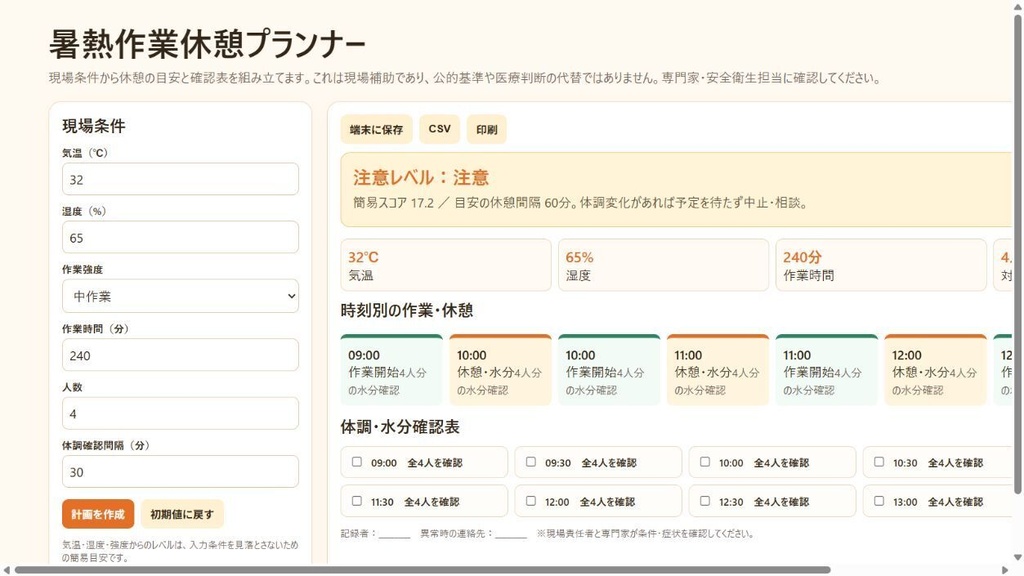
Task: Focus the 気温 (°C) input field
Action: (x=180, y=179)
